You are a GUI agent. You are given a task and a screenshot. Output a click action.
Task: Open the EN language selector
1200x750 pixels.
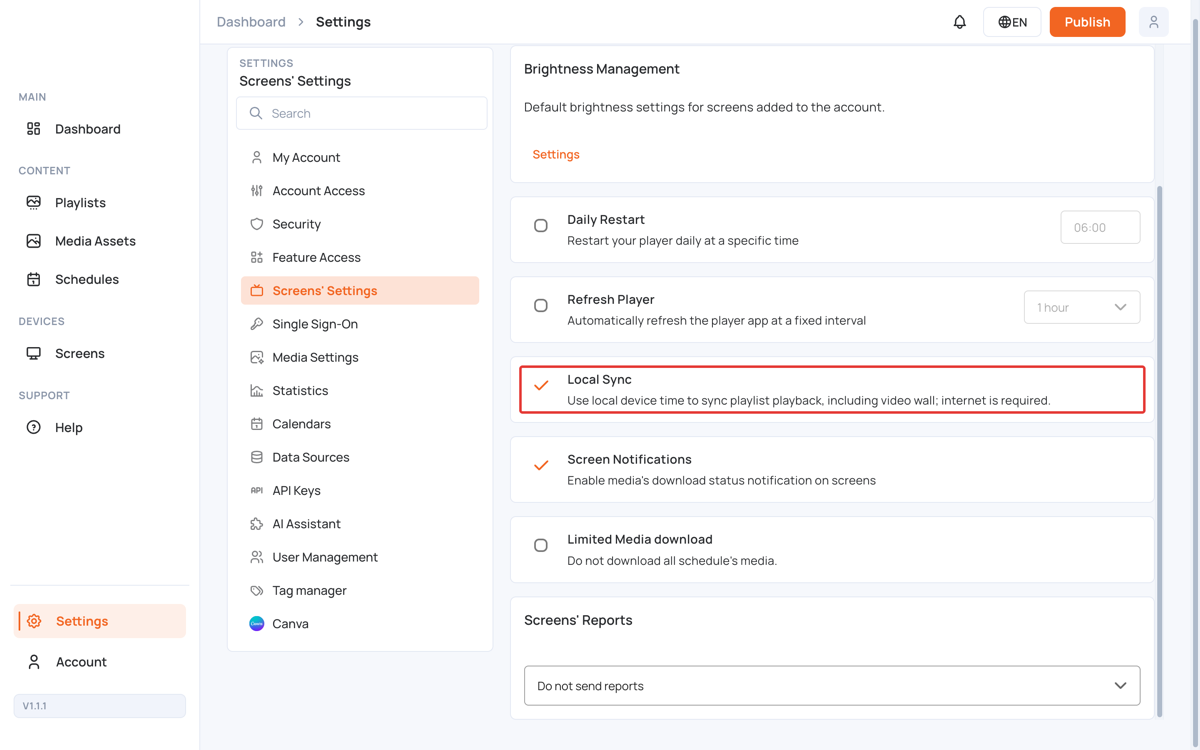(x=1012, y=22)
